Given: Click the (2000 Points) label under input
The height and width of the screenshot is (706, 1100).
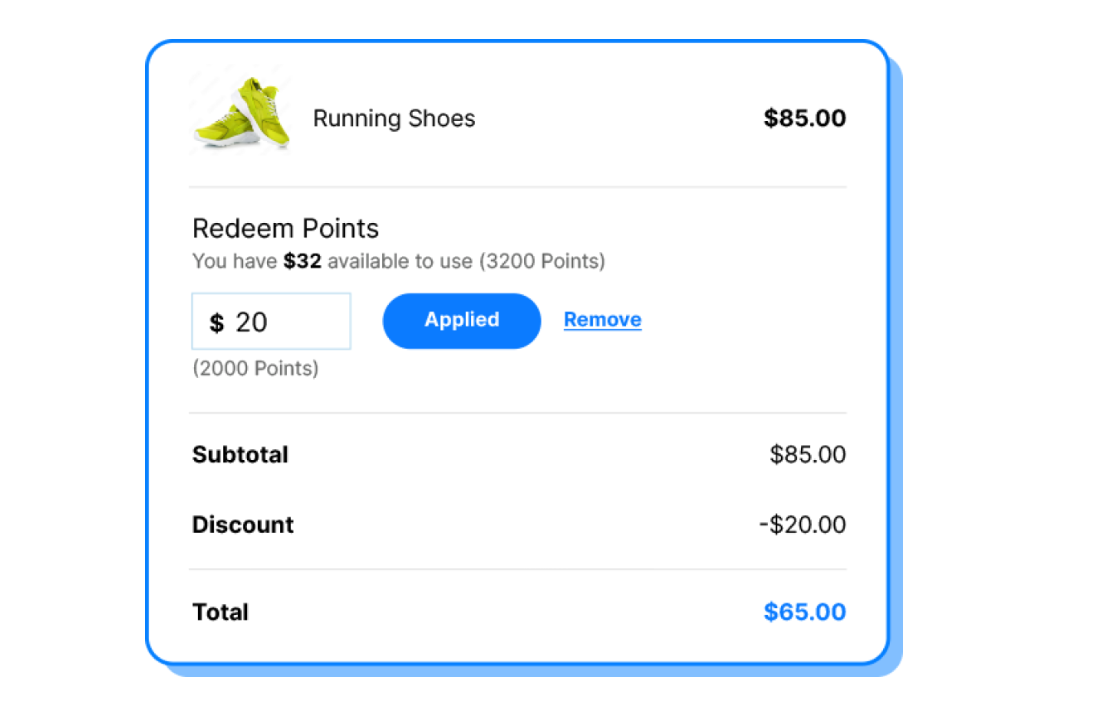Looking at the screenshot, I should 256,368.
